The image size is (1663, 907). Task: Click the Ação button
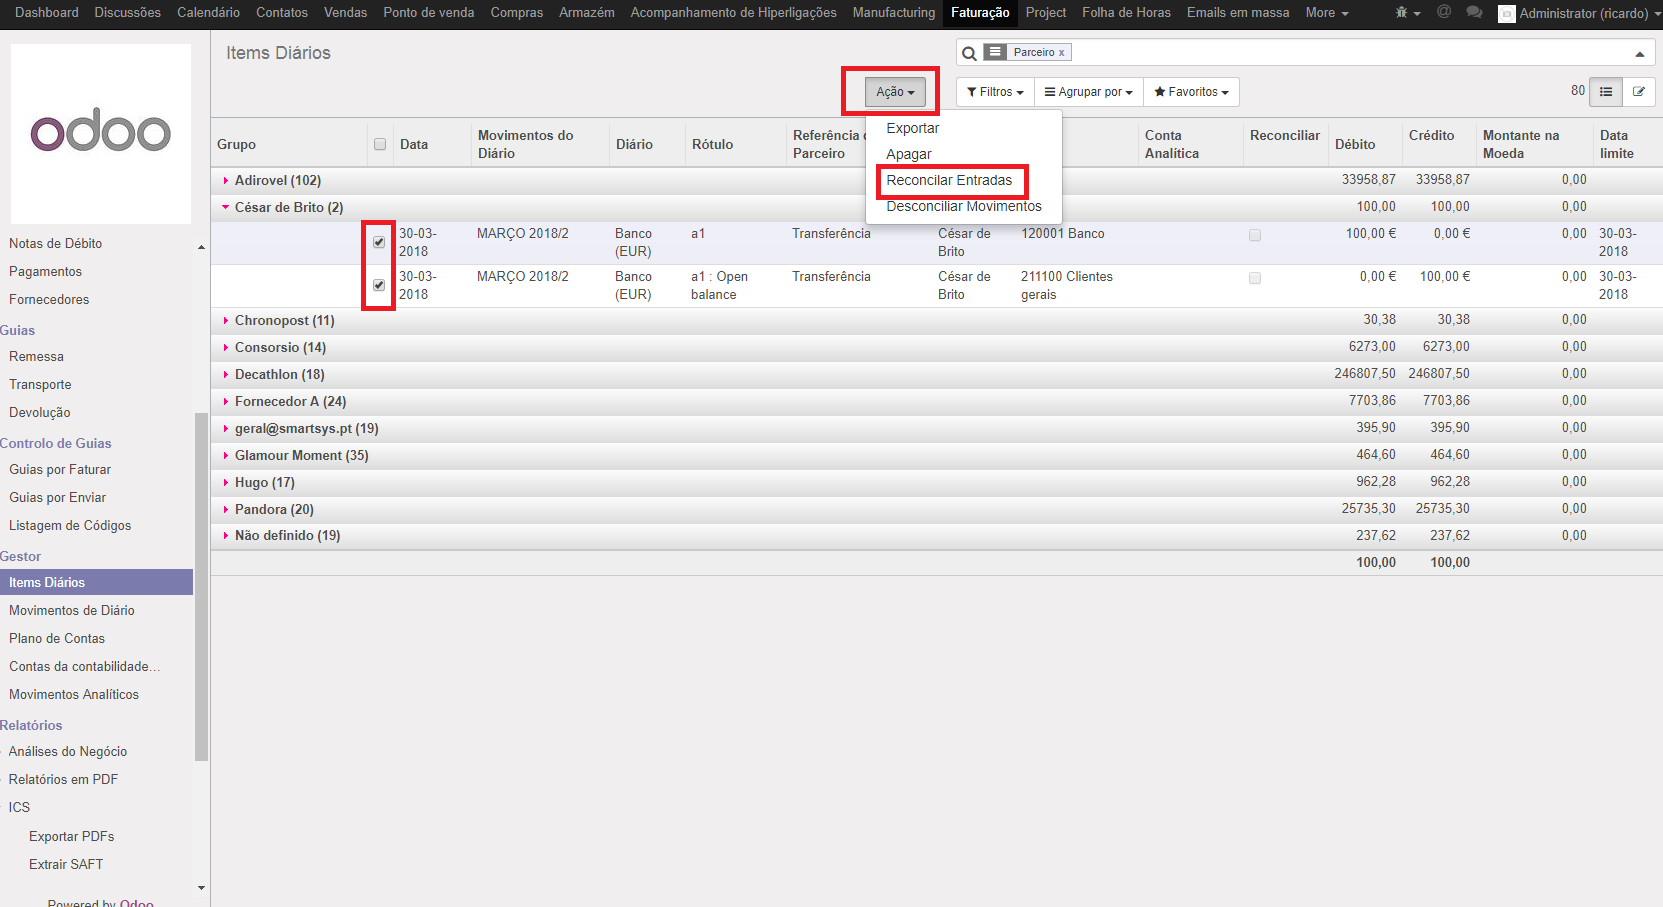point(895,92)
